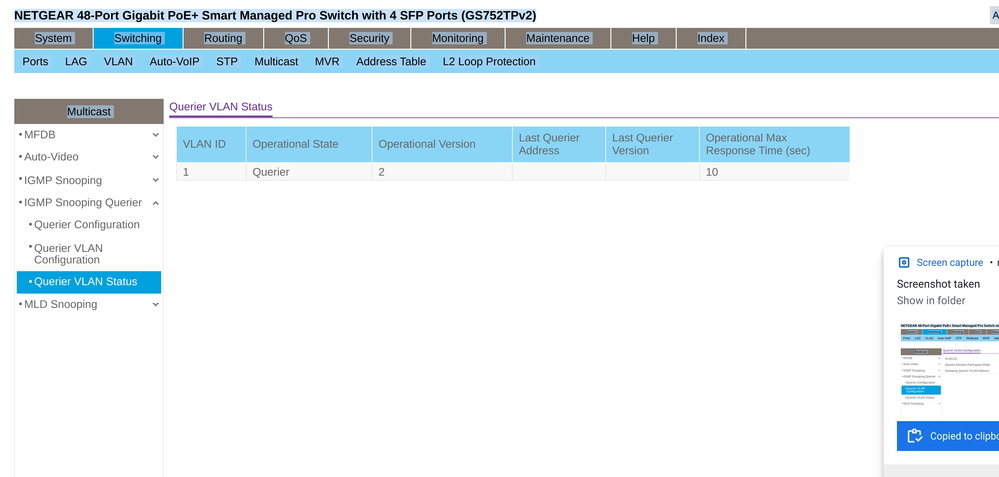Open the System tab

(54, 38)
